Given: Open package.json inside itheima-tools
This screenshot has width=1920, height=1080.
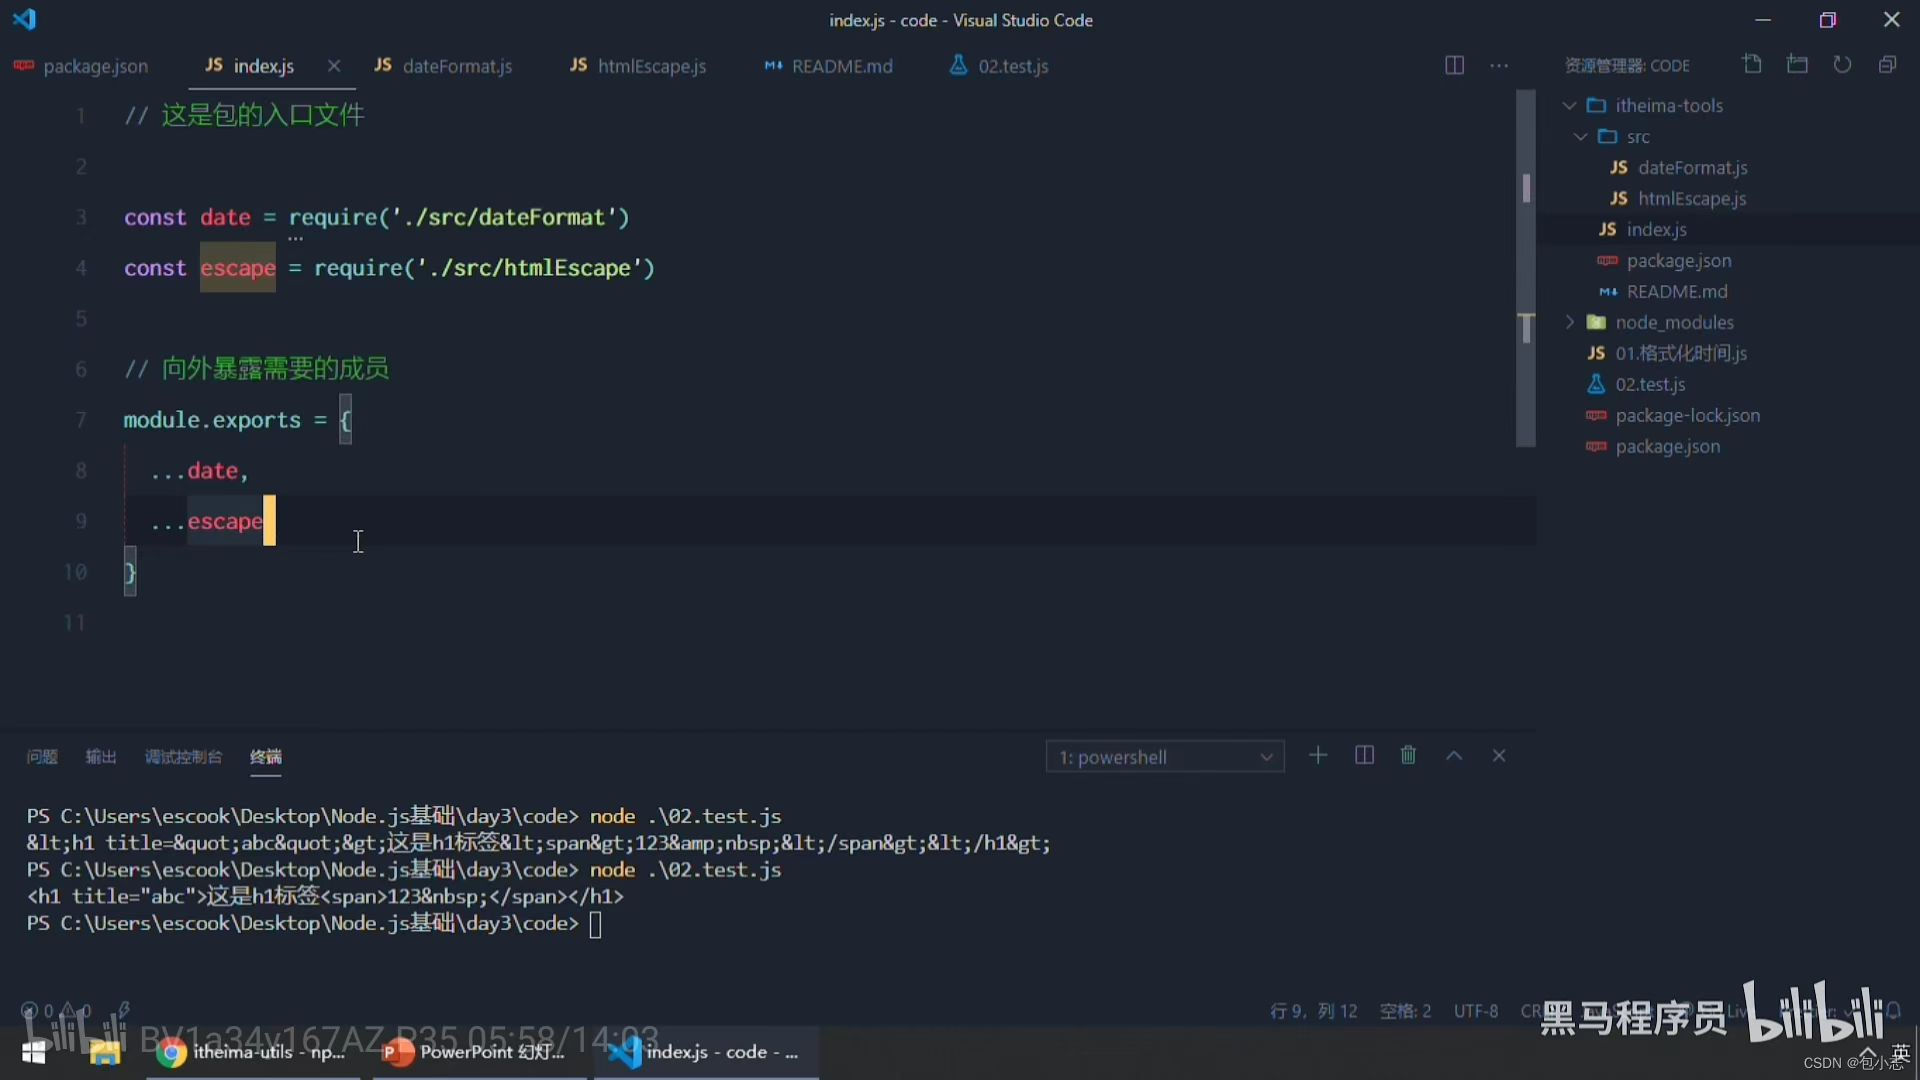Looking at the screenshot, I should 1679,260.
